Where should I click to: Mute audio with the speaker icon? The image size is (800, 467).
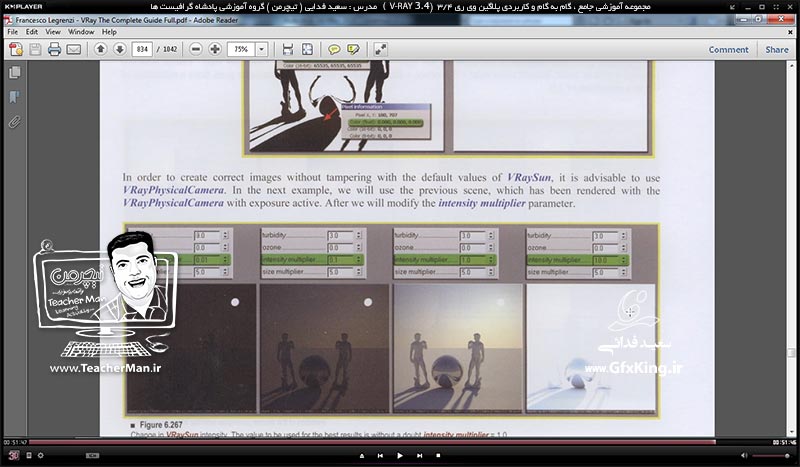[x=744, y=455]
